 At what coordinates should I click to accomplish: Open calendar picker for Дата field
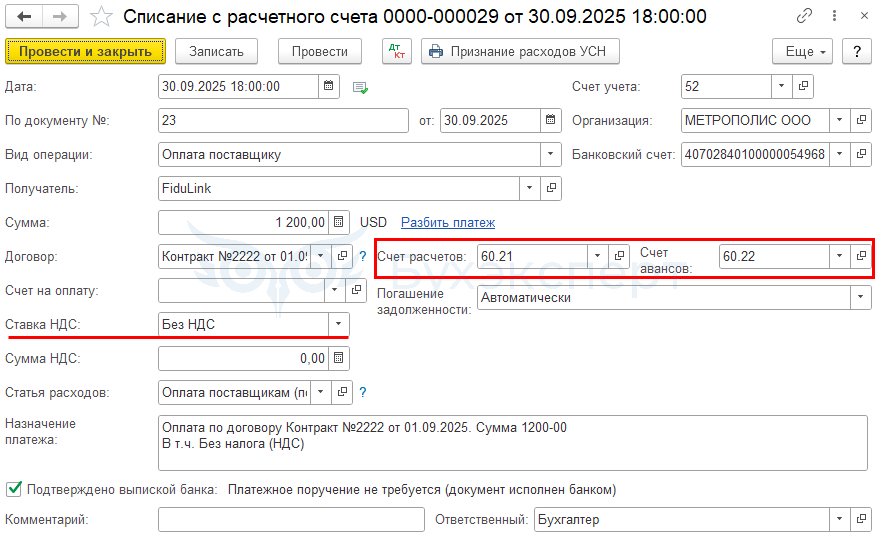tap(329, 87)
